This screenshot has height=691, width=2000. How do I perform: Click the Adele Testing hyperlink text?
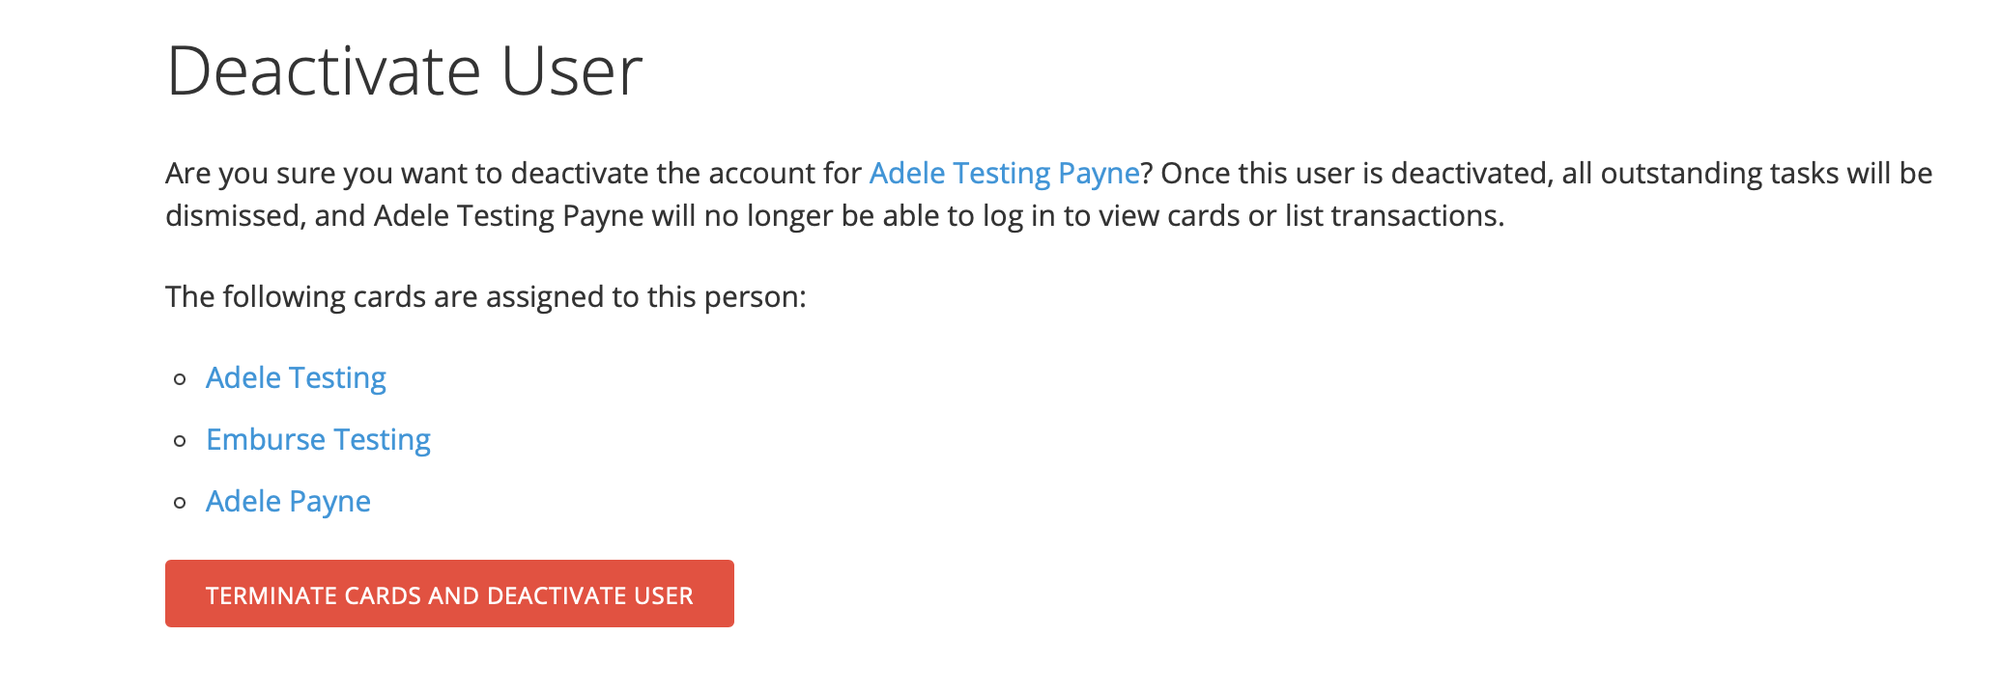[295, 378]
